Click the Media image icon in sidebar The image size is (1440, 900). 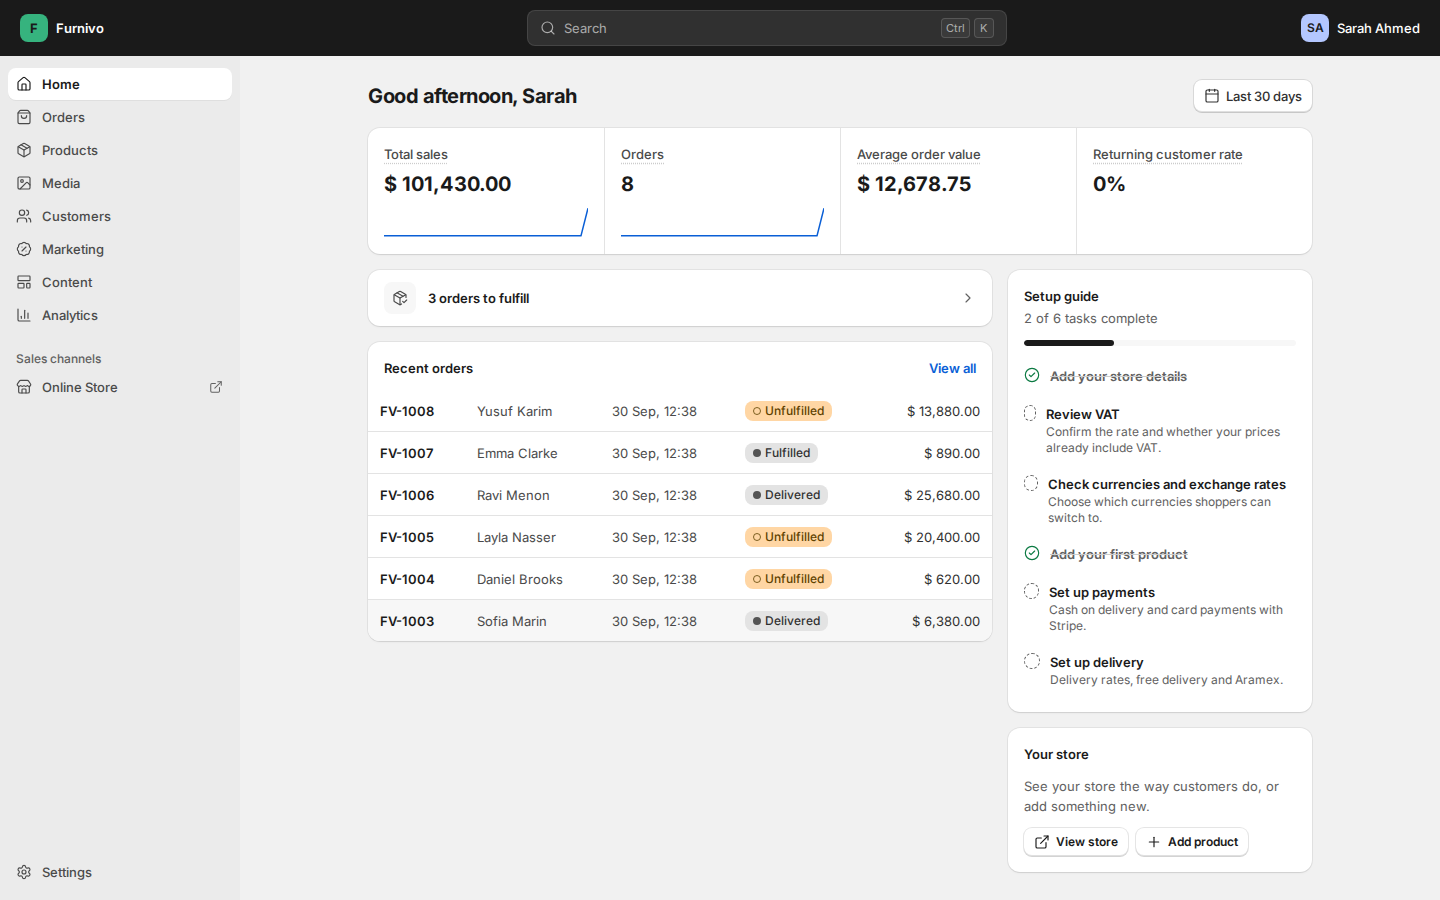pyautogui.click(x=24, y=183)
